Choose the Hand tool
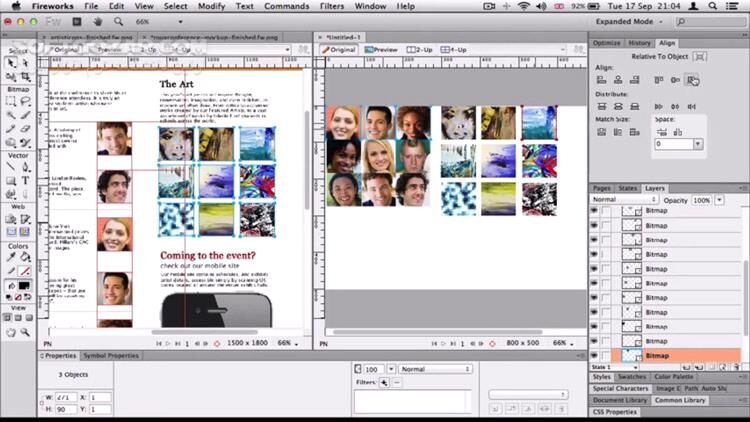Image resolution: width=750 pixels, height=422 pixels. click(x=10, y=332)
